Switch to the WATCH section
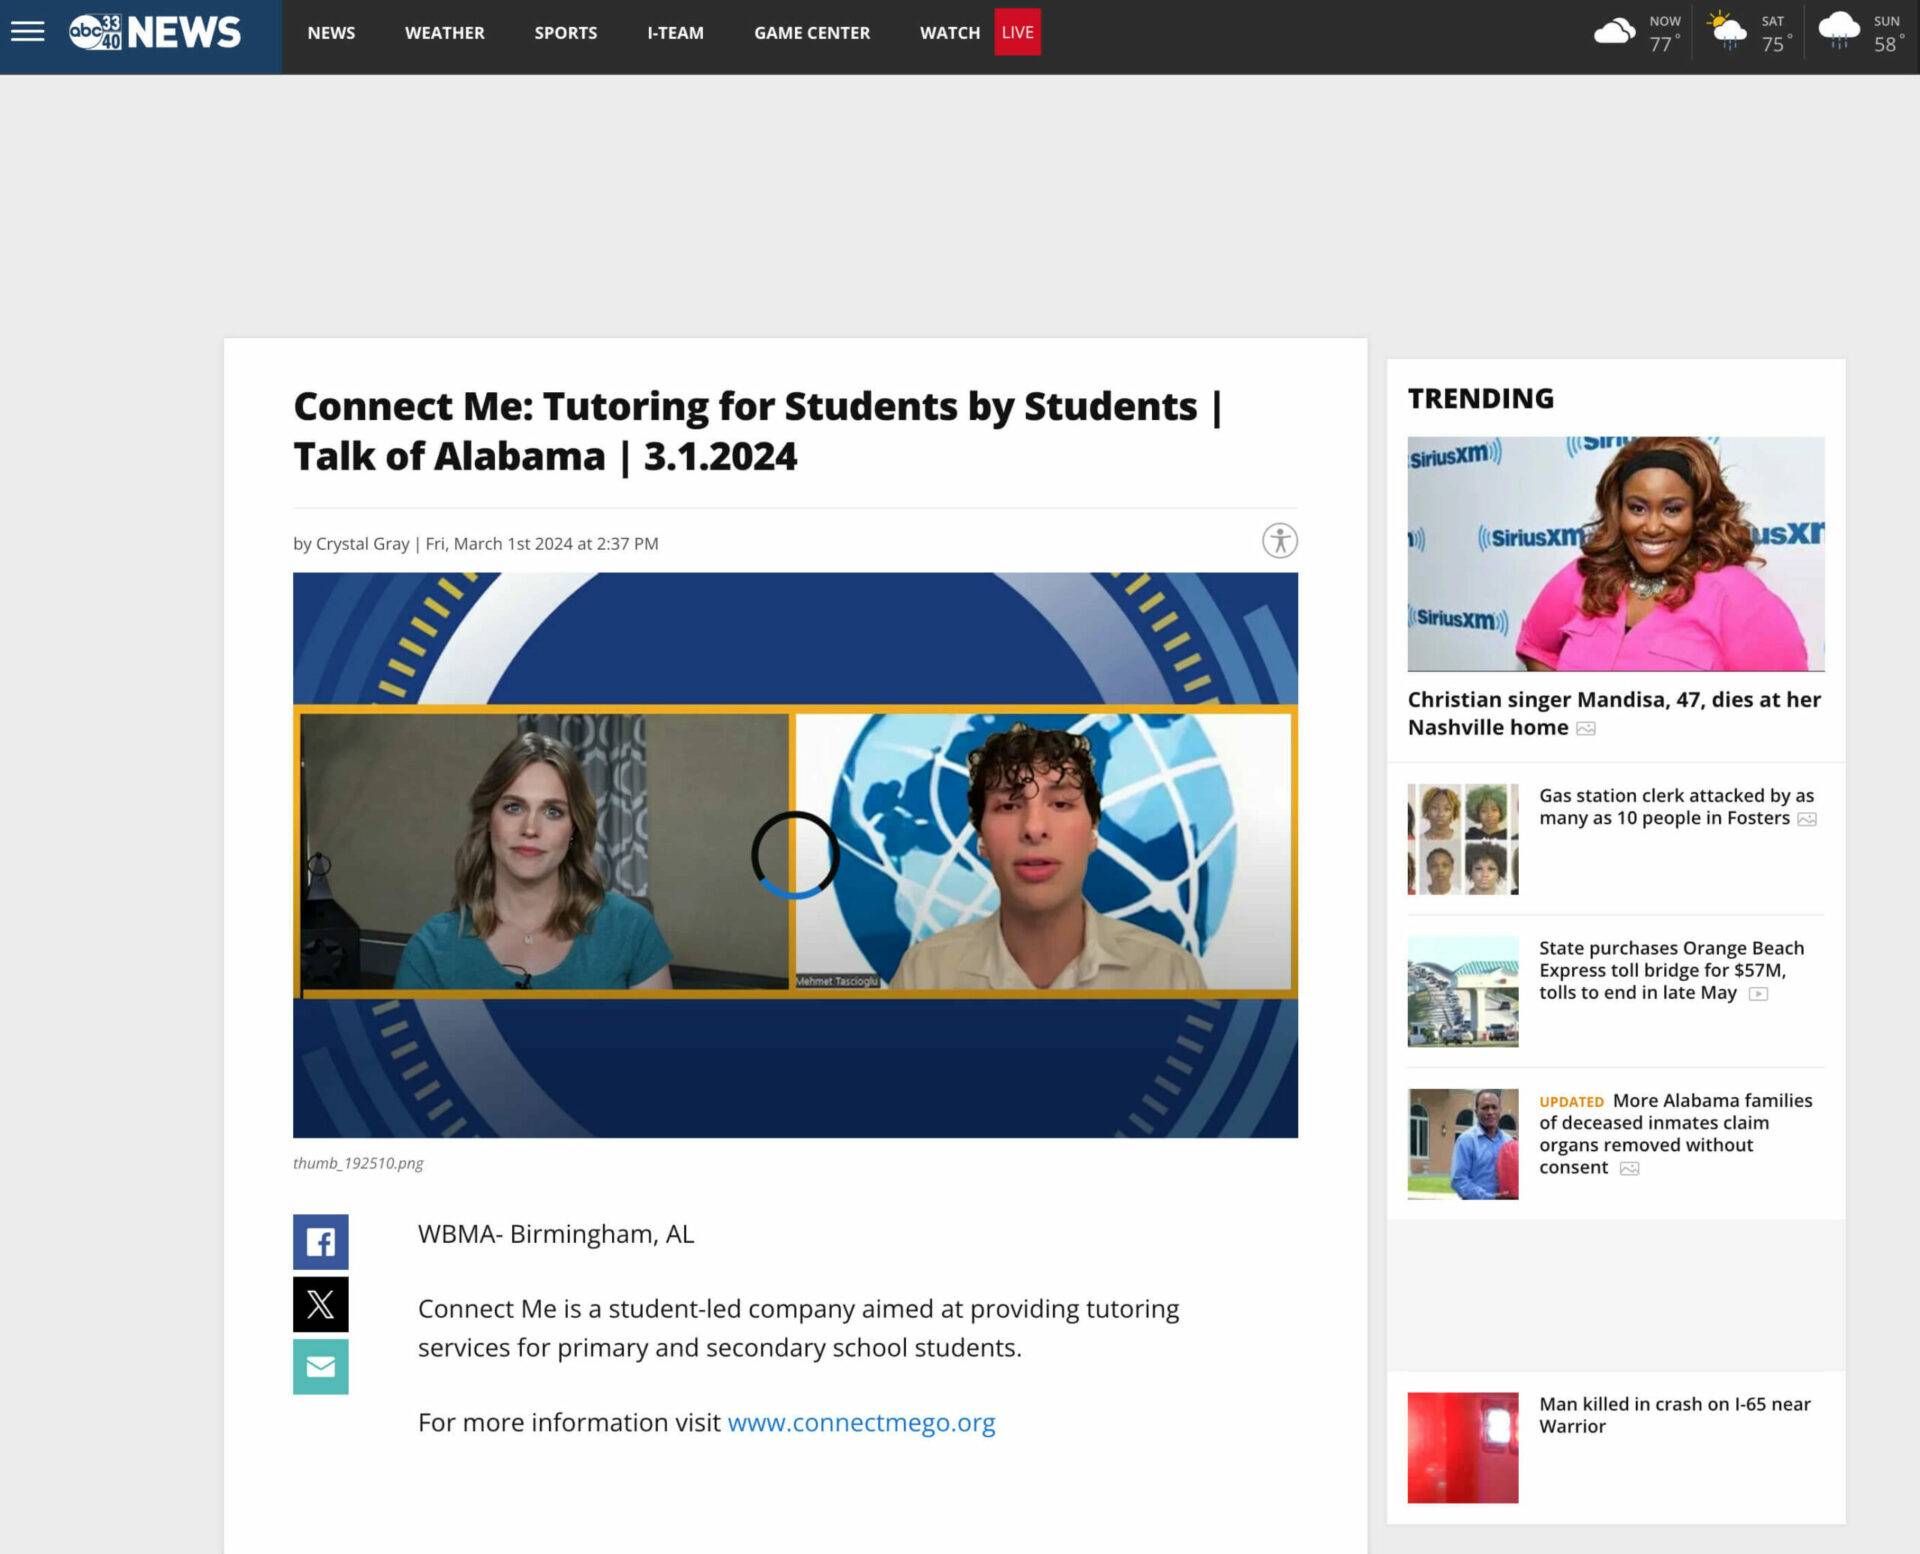 point(948,32)
